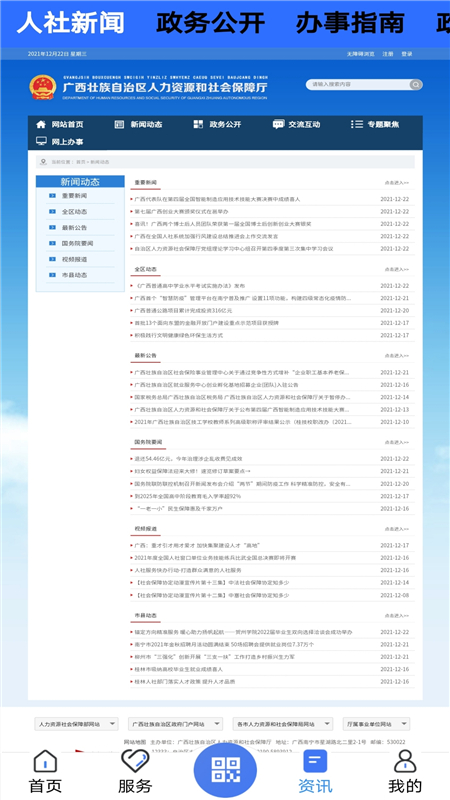Expand the 各市人力资源和社会保障局网站 dropdown

[x=283, y=723]
